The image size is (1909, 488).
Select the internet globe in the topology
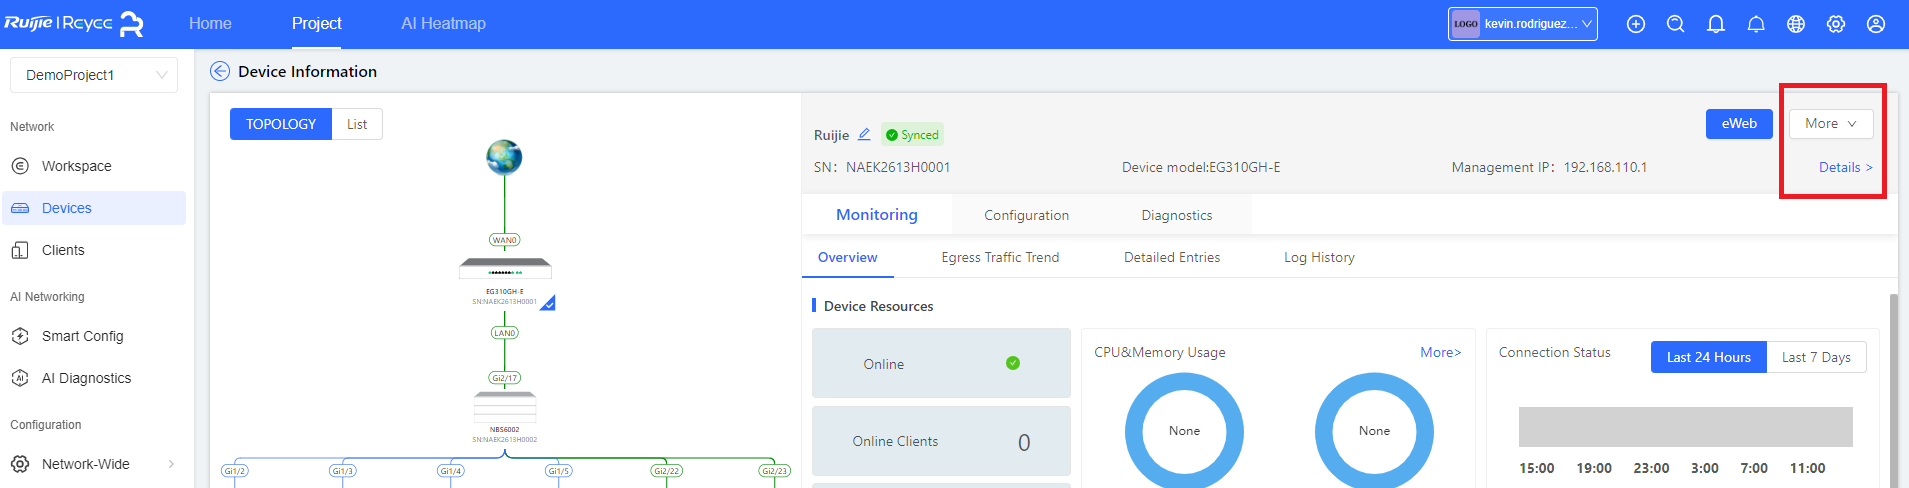tap(504, 157)
